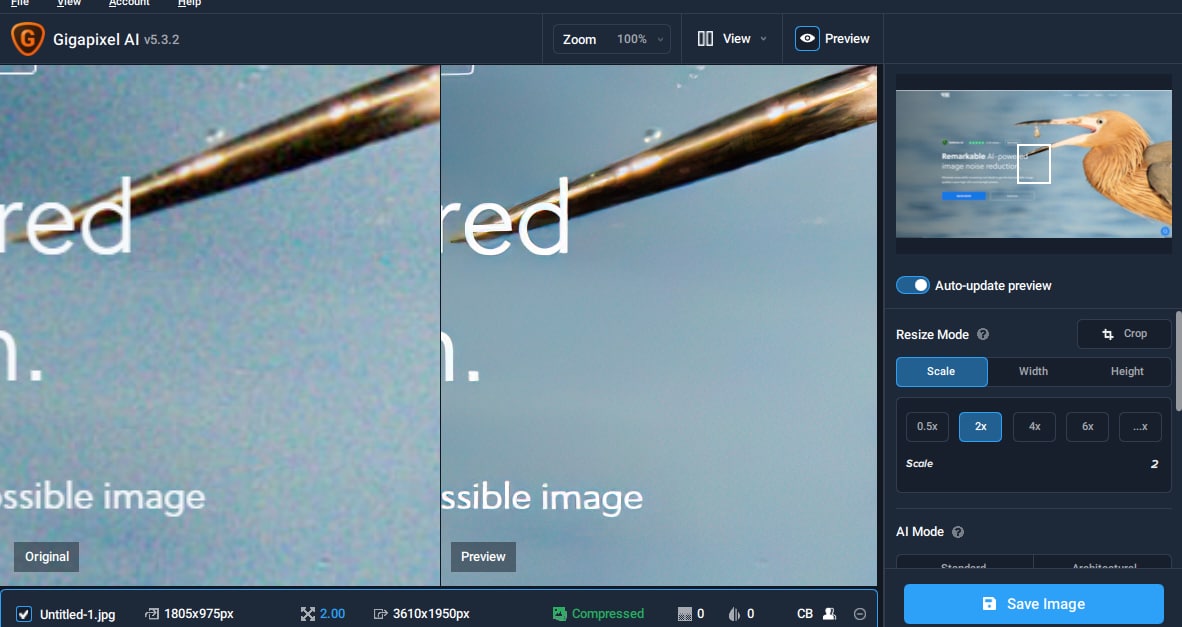Click the scale factor icon beside 2.00
1182x627 pixels.
(x=307, y=614)
